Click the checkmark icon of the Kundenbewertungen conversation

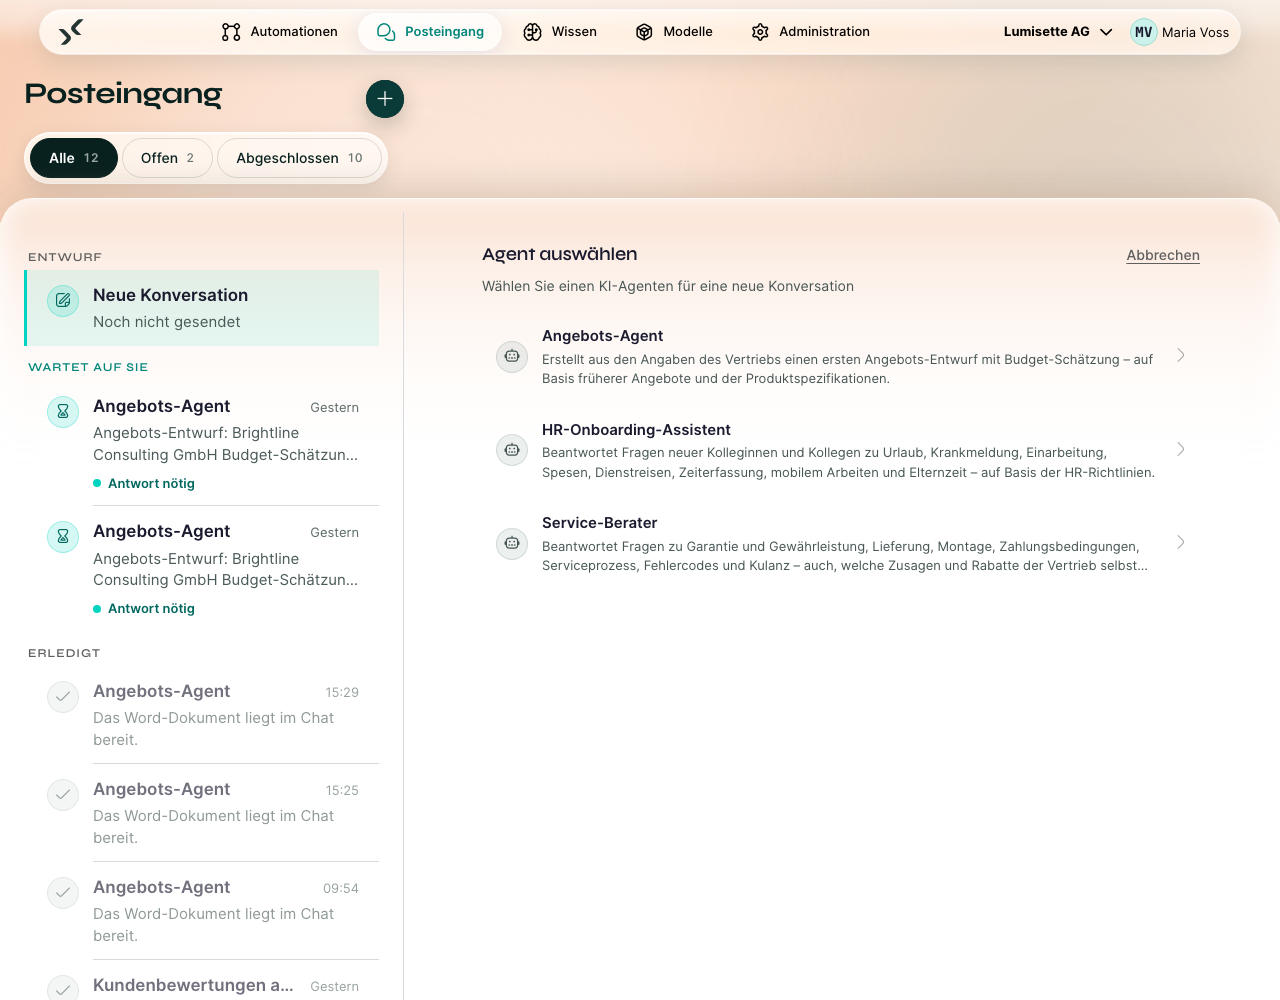coord(63,988)
